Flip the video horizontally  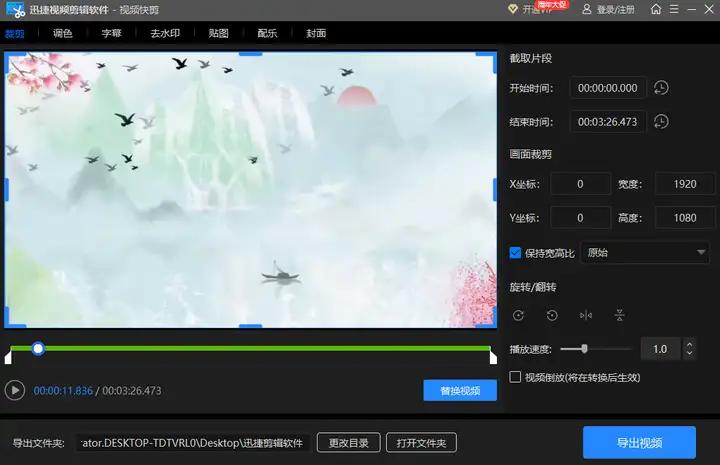click(586, 316)
